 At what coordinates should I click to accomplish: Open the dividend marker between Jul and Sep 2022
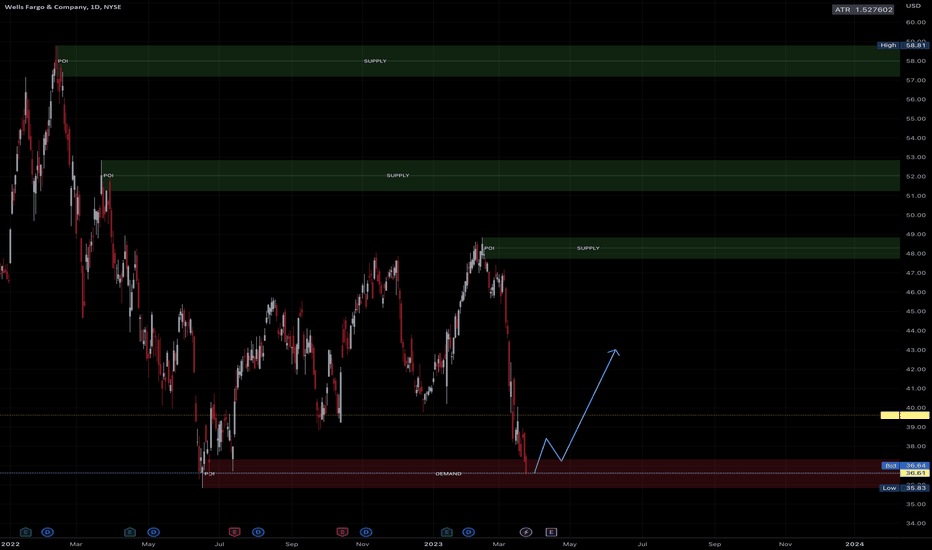point(258,532)
